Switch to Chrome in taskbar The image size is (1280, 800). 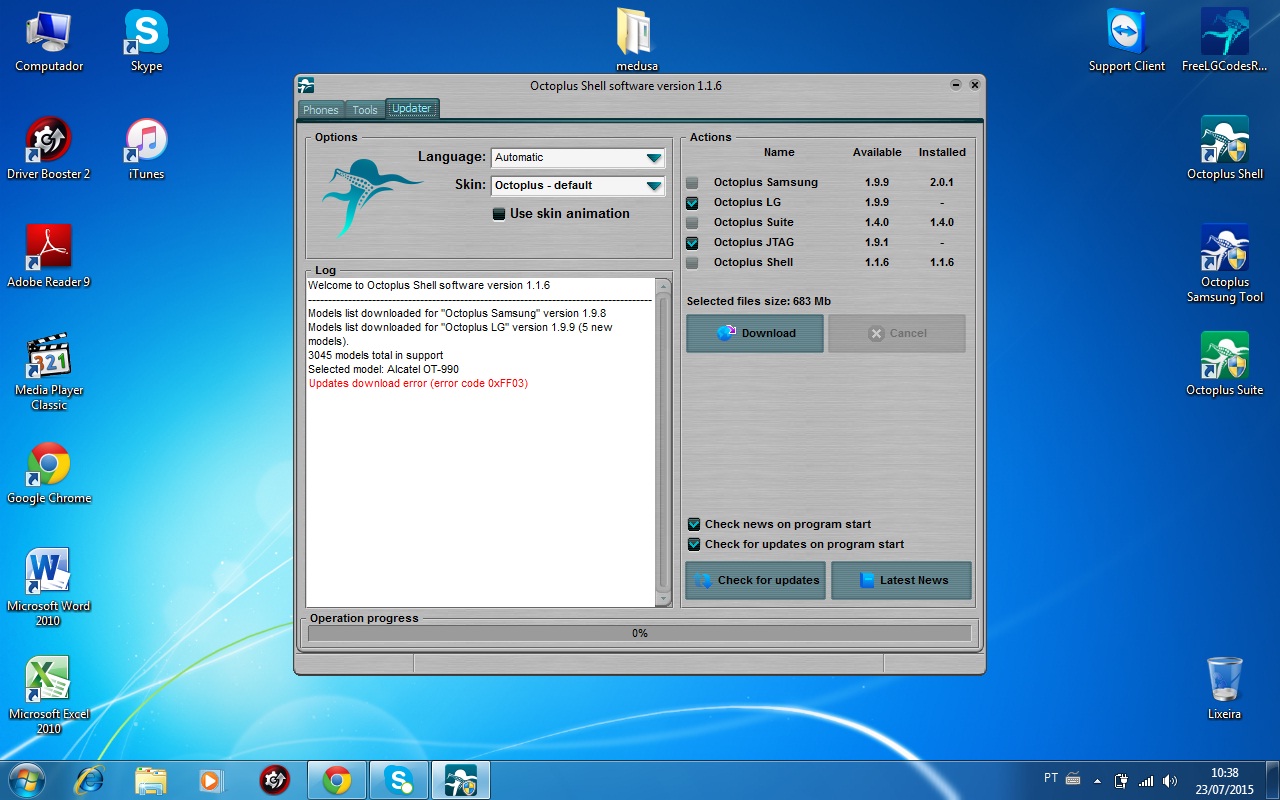click(x=337, y=780)
